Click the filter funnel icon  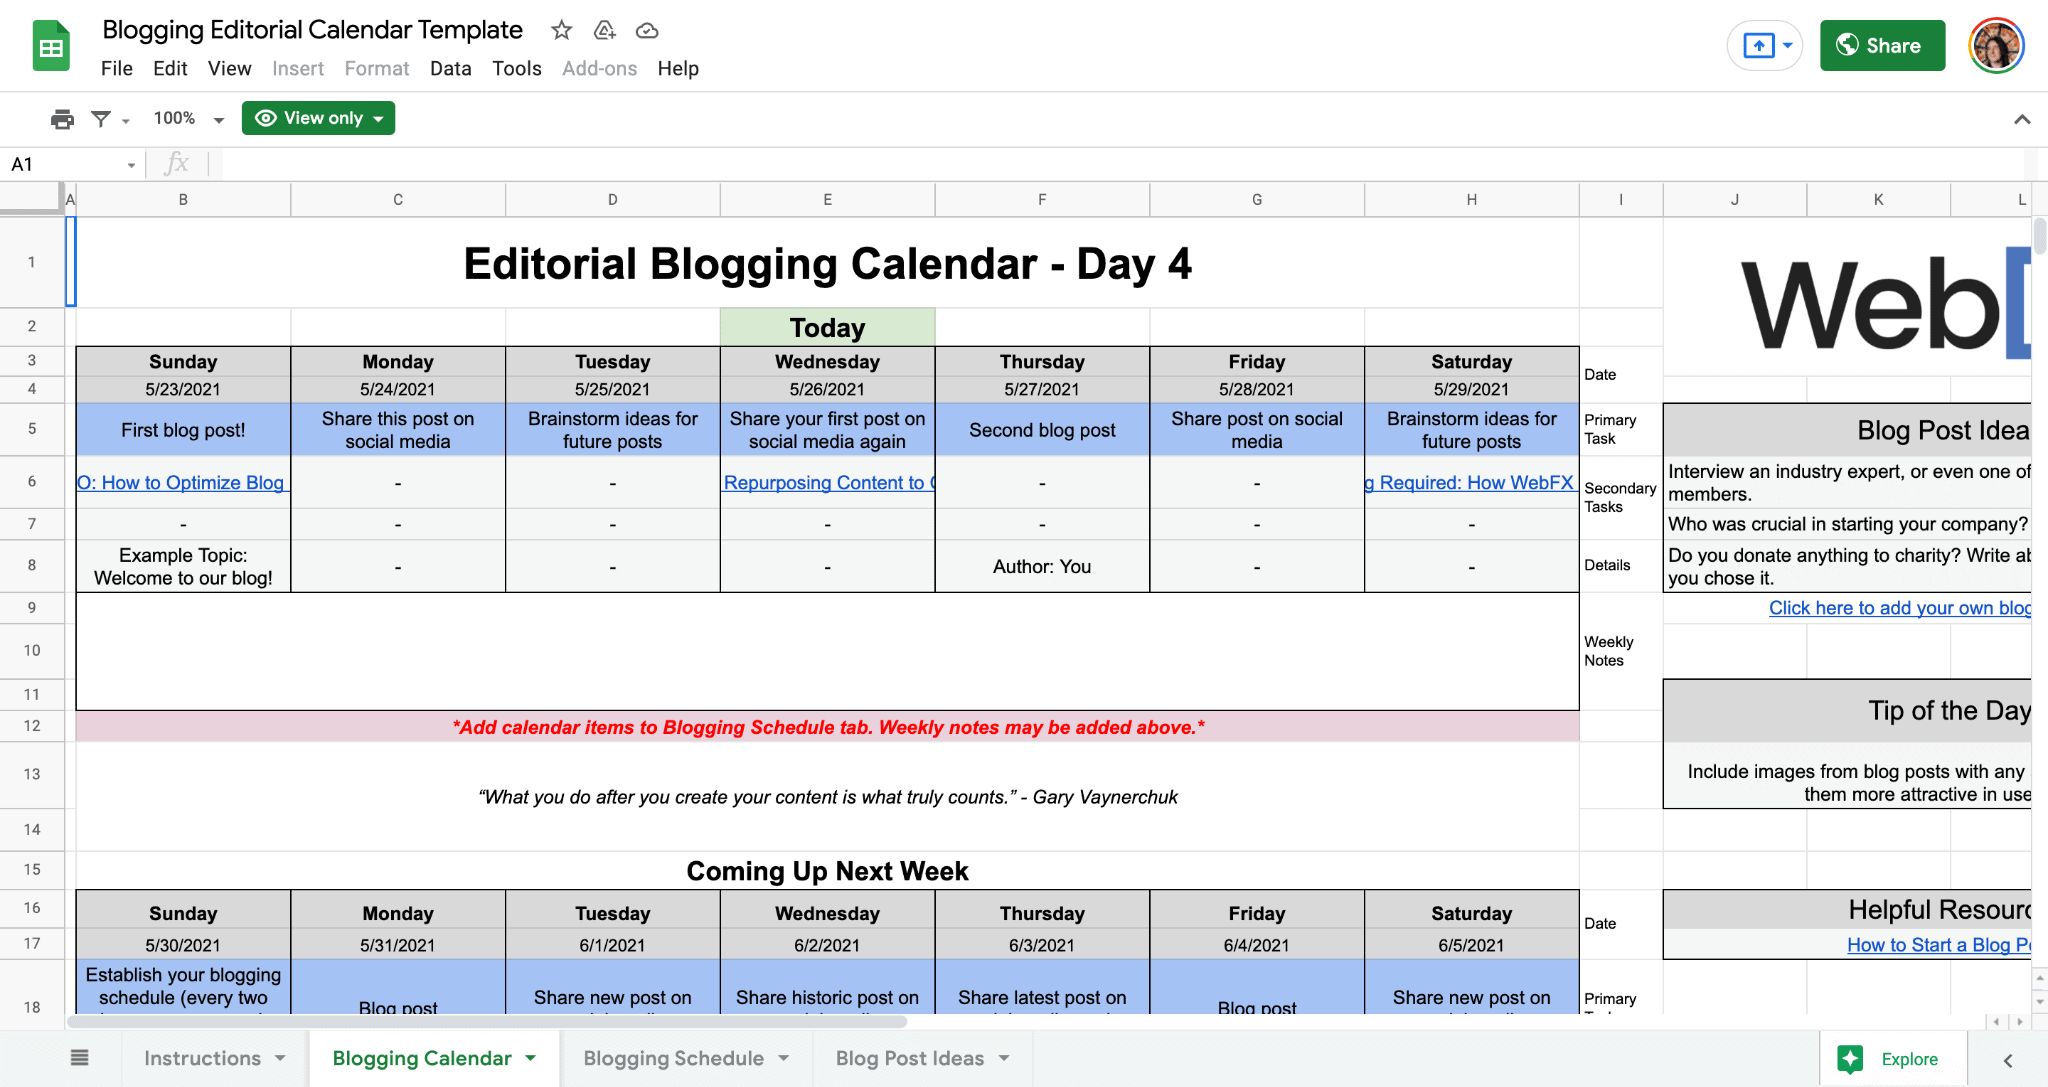click(101, 119)
